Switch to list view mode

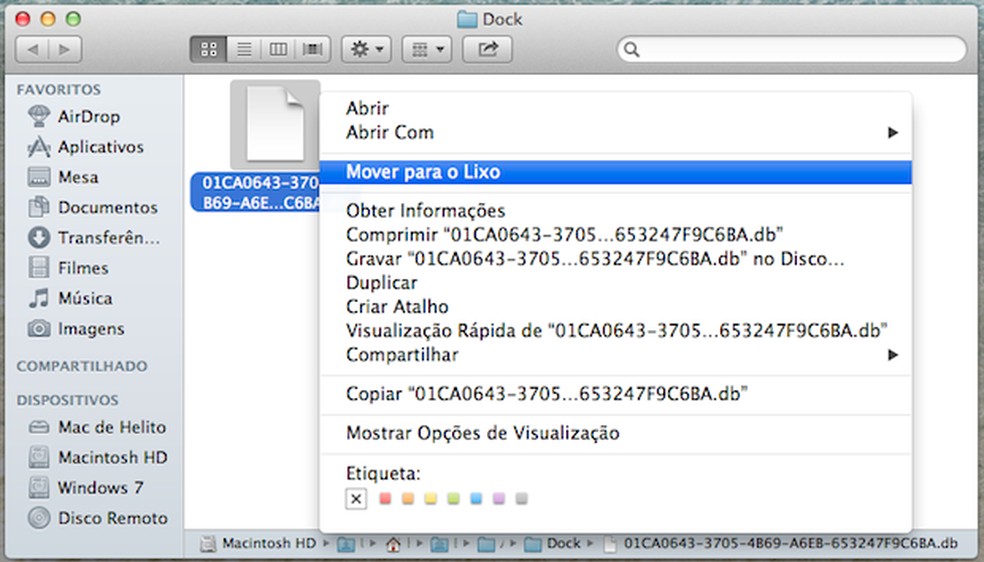[x=244, y=50]
